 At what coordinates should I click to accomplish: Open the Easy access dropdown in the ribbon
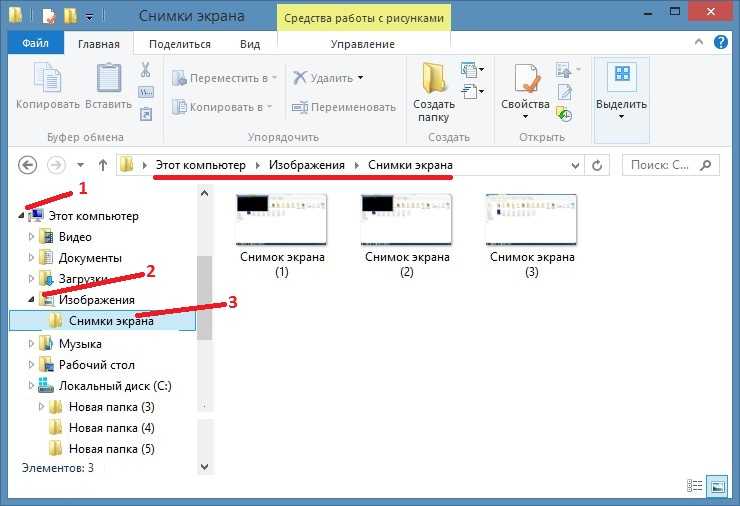(x=472, y=91)
